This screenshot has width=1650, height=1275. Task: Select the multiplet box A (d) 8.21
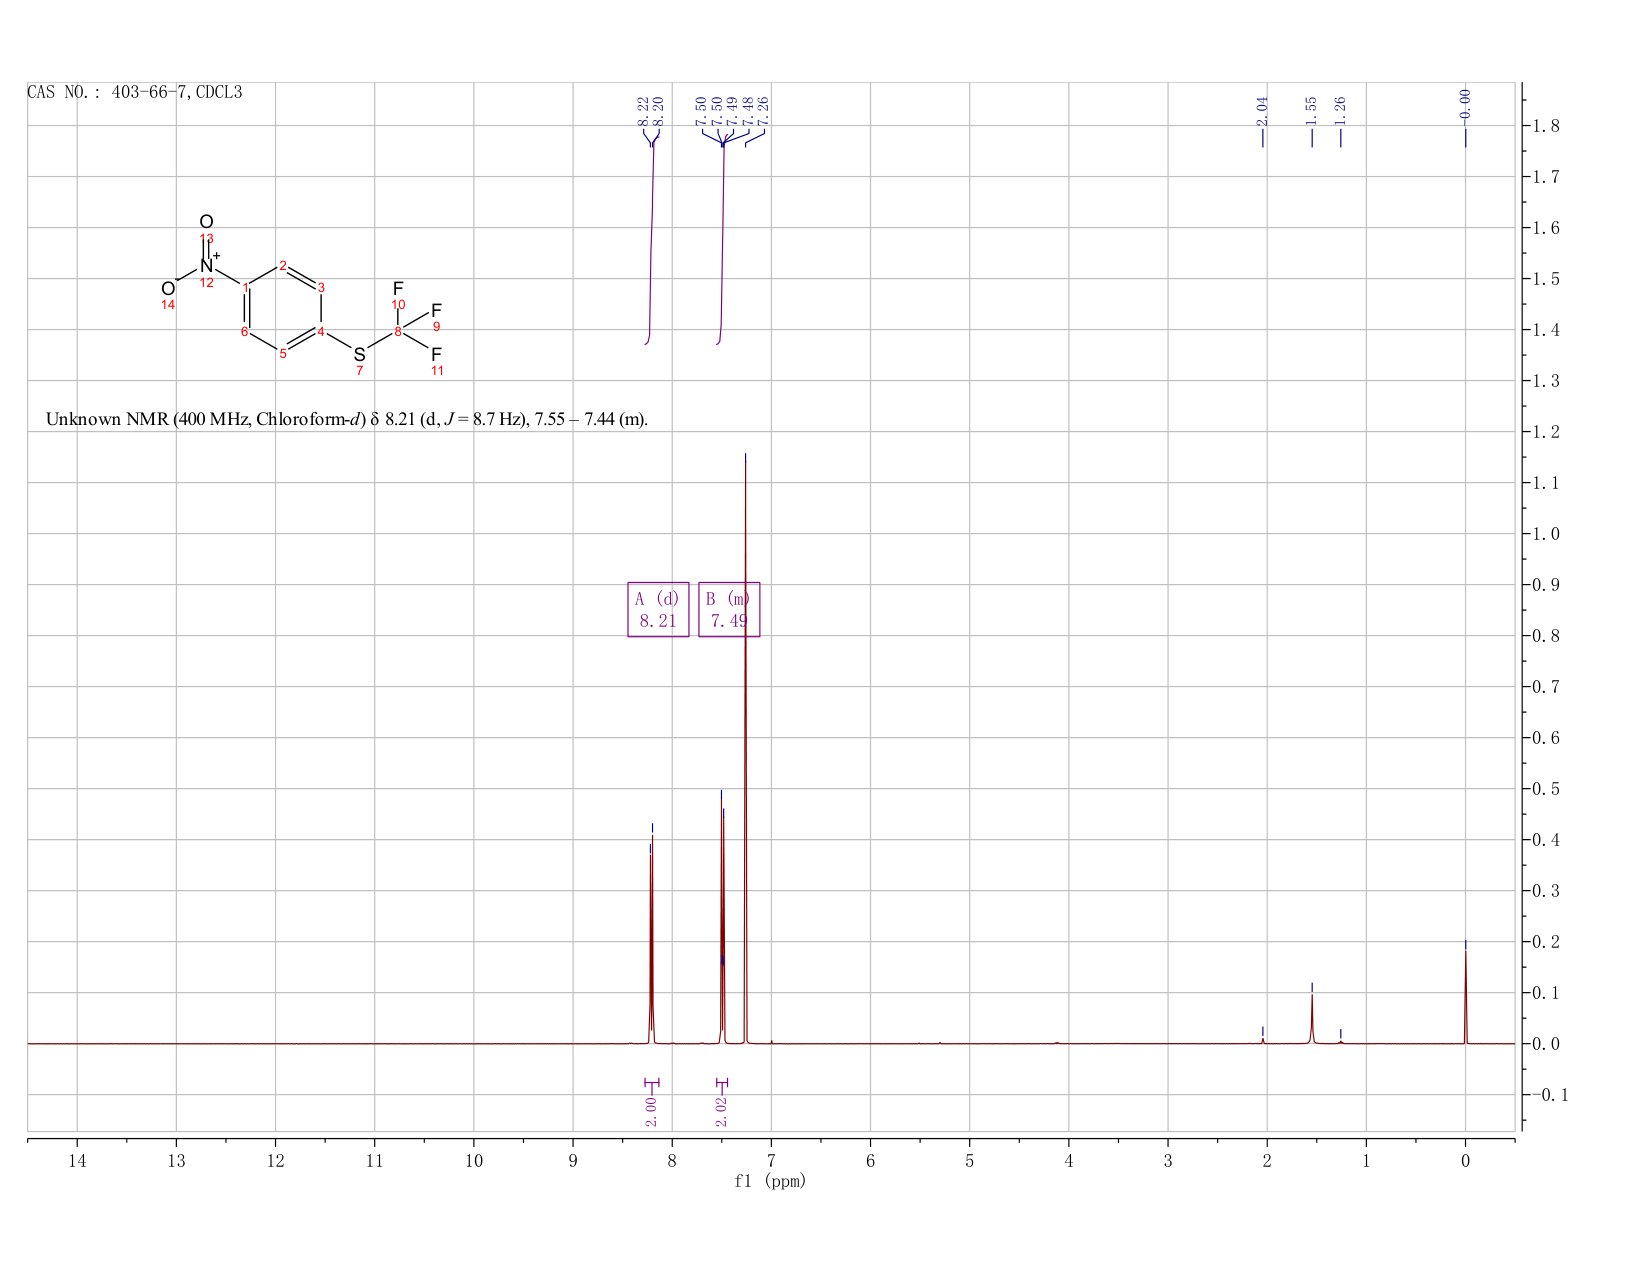pyautogui.click(x=658, y=609)
